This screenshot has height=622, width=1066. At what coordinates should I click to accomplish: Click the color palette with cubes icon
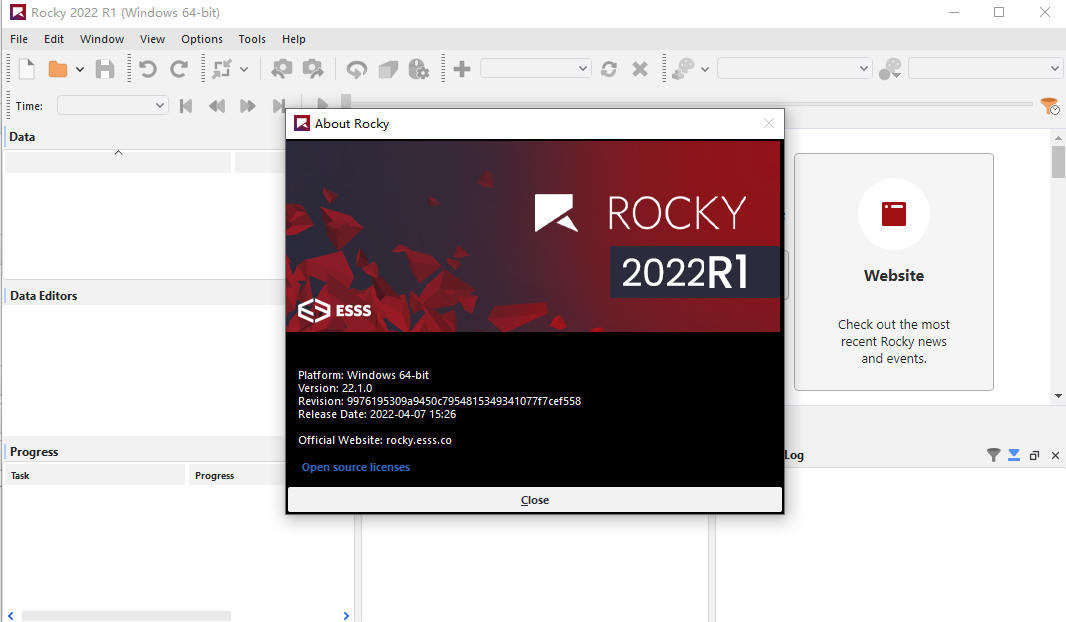(x=683, y=69)
